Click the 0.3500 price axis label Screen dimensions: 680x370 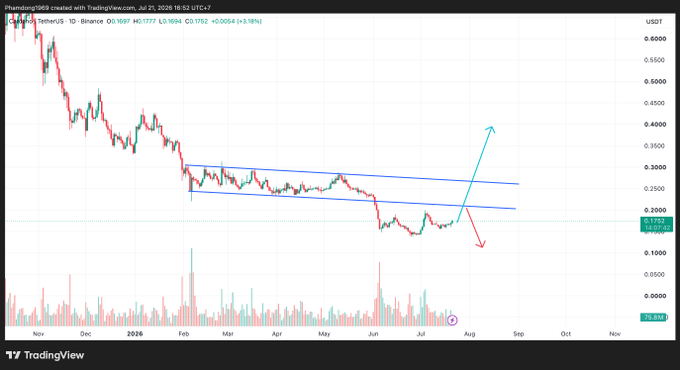point(654,146)
